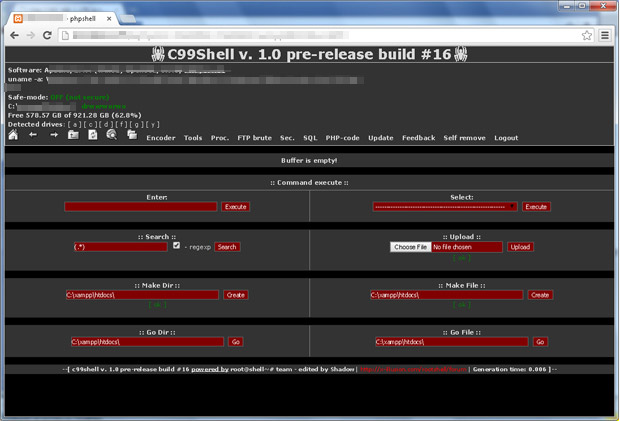The height and width of the screenshot is (421, 620).
Task: Click the search magnifier toolbar icon
Action: (112, 135)
